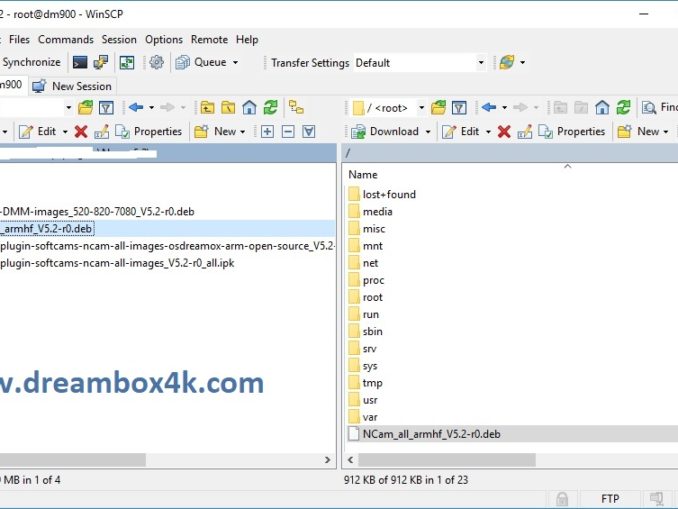The height and width of the screenshot is (509, 678).
Task: Open Properties in remote panel toolbar
Action: (572, 131)
